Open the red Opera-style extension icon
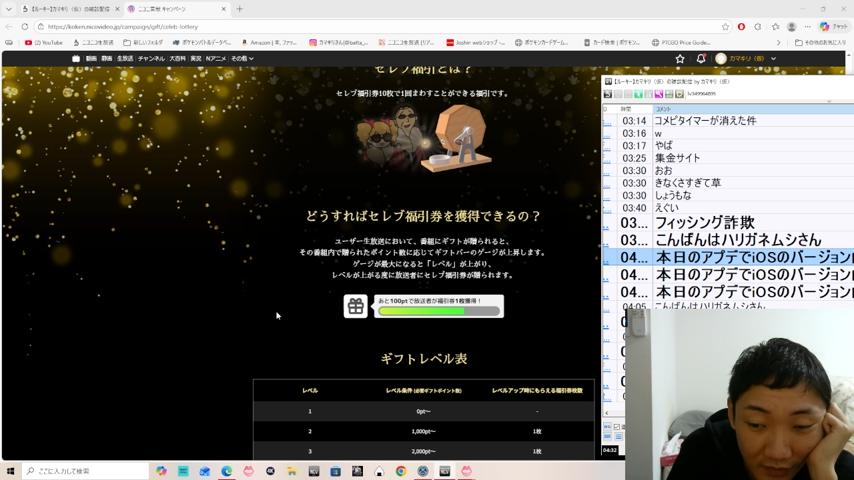The height and width of the screenshot is (480, 854). 741,27
